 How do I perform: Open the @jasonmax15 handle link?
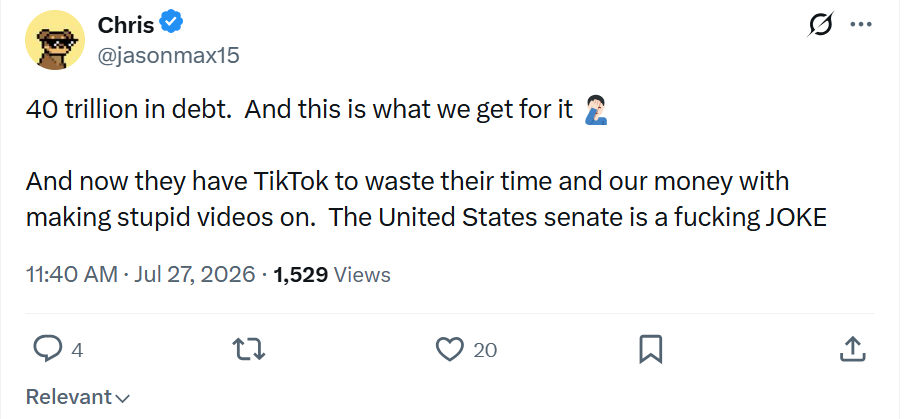[169, 56]
